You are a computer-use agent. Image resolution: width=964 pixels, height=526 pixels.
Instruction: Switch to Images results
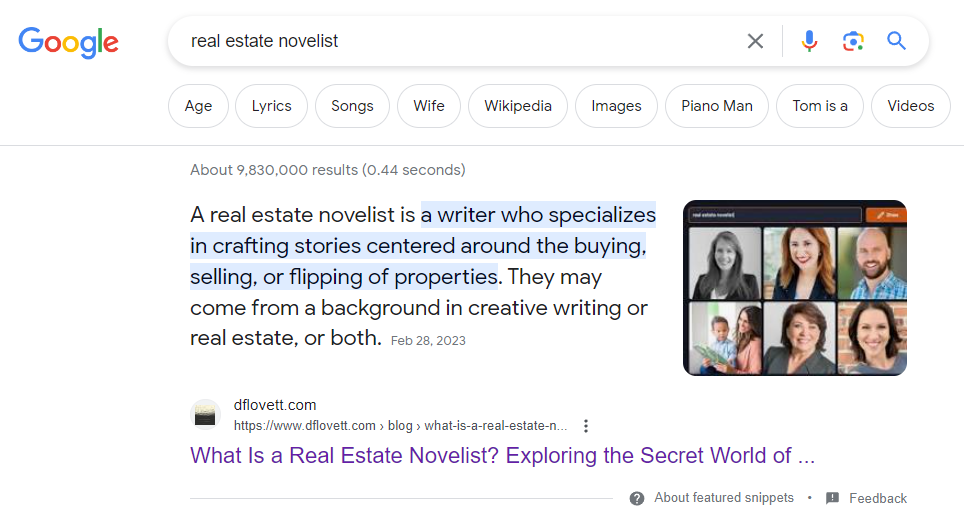tap(616, 106)
